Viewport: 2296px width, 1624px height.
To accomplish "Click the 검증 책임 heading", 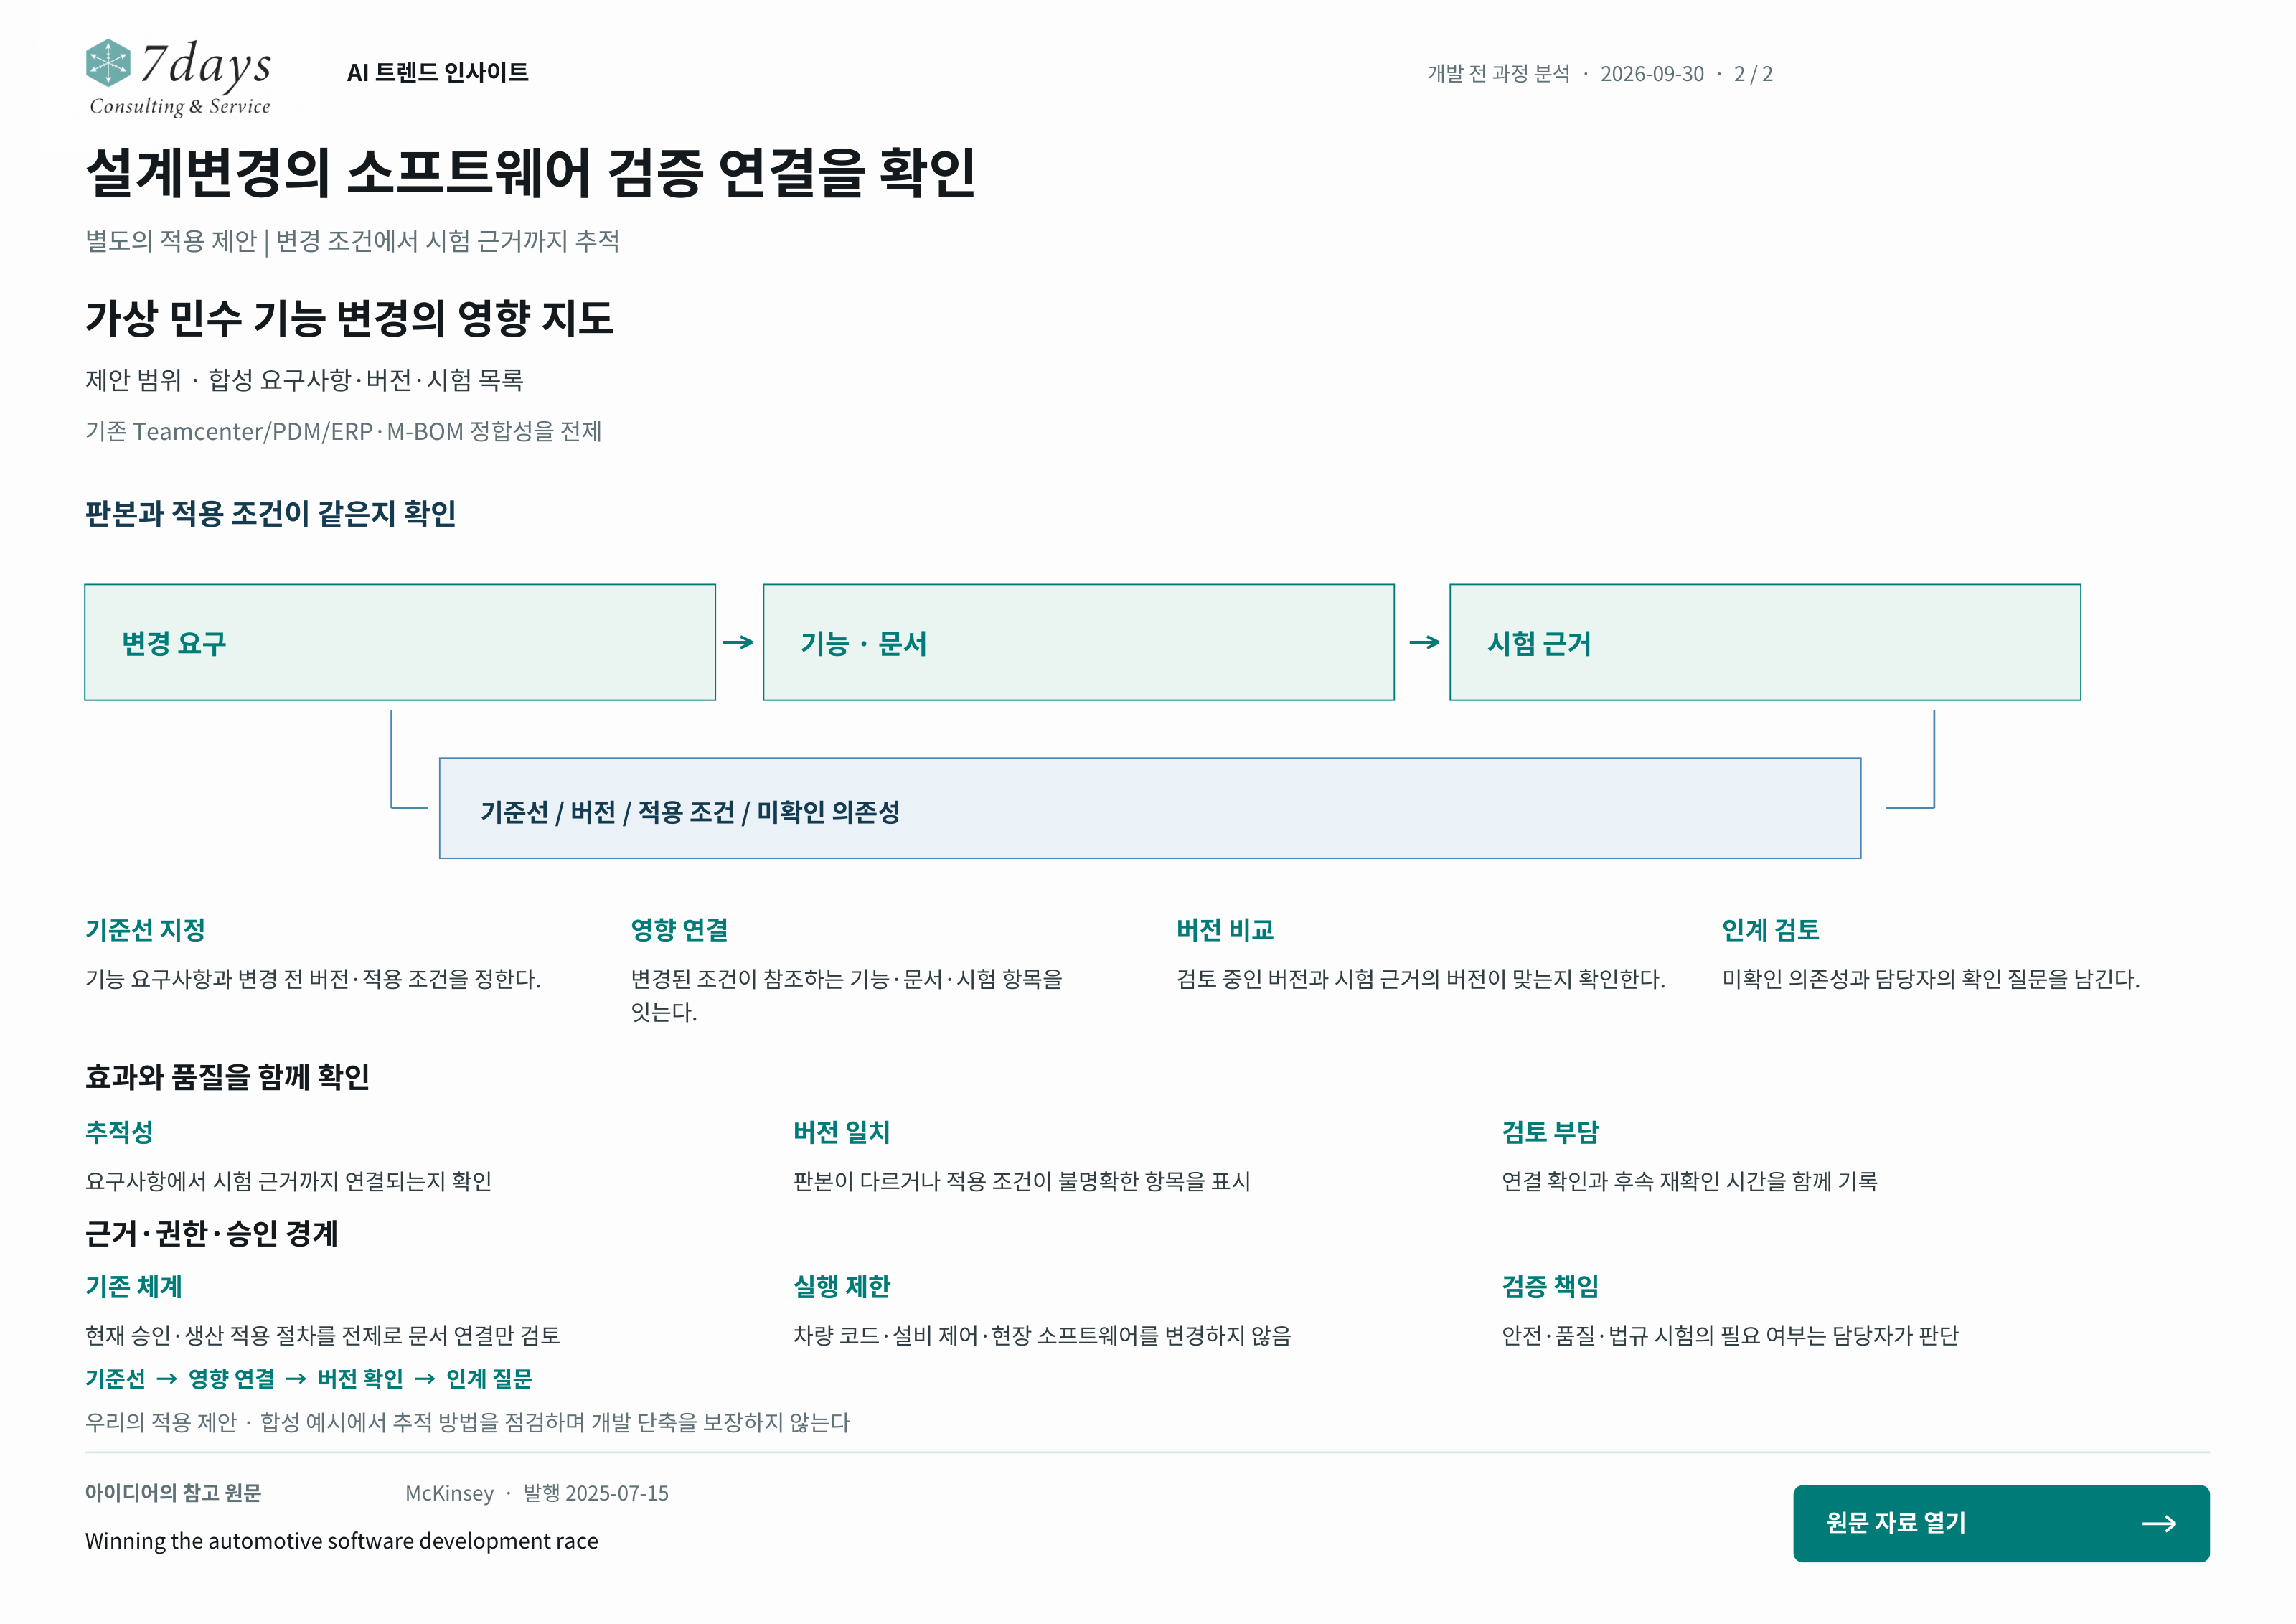I will (1550, 1287).
